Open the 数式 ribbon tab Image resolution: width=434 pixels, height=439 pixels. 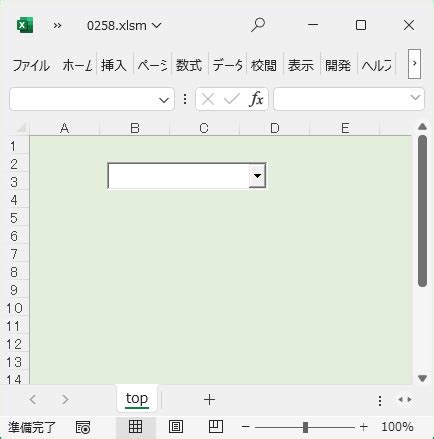[189, 65]
